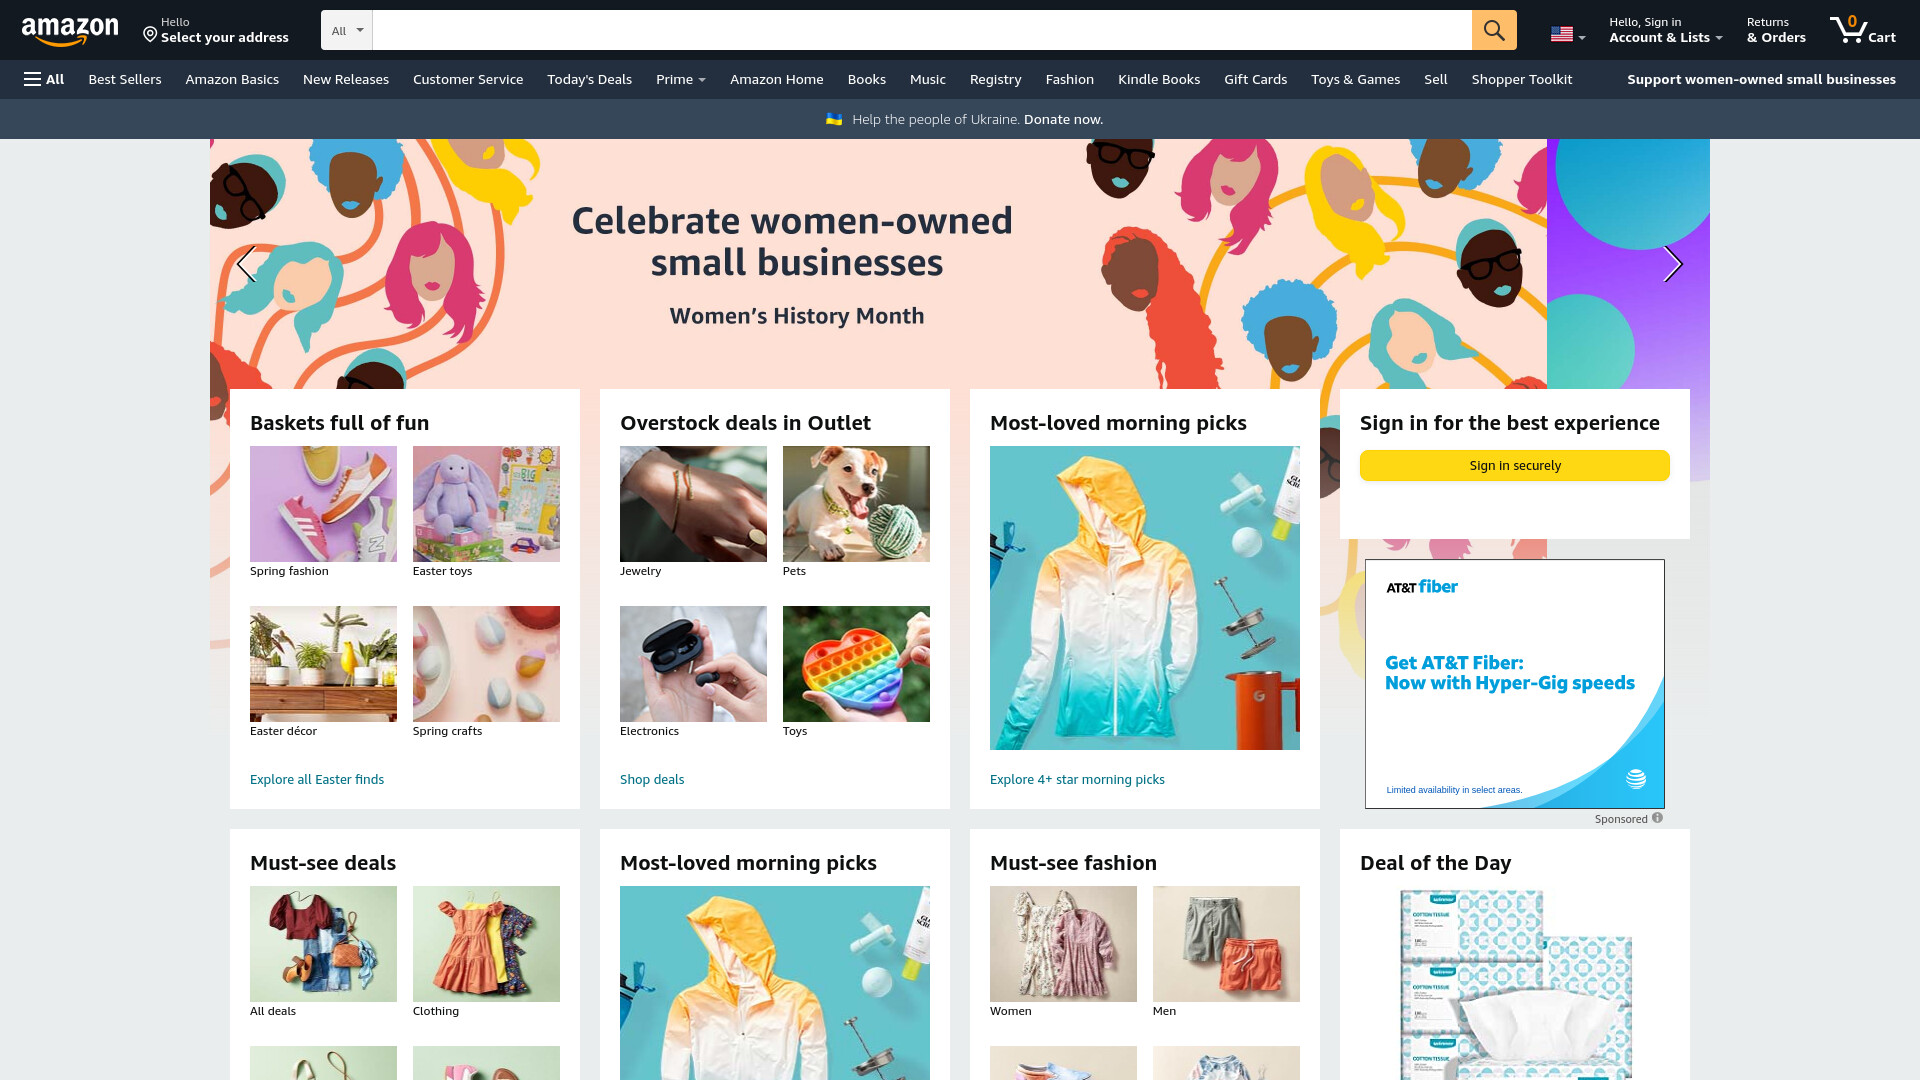Select Today's Deals nav item
The image size is (1920, 1080).
[589, 79]
